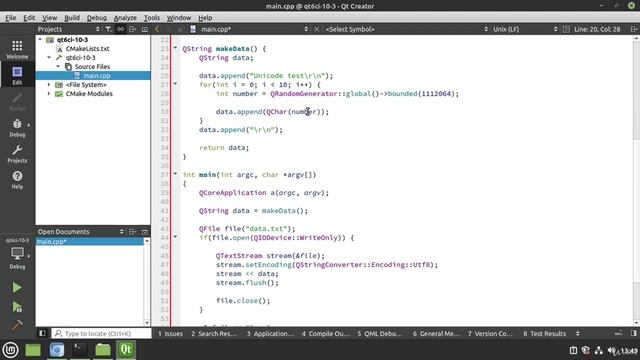Select CMakeLists.txt in the project tree
The height and width of the screenshot is (360, 640).
(87, 49)
